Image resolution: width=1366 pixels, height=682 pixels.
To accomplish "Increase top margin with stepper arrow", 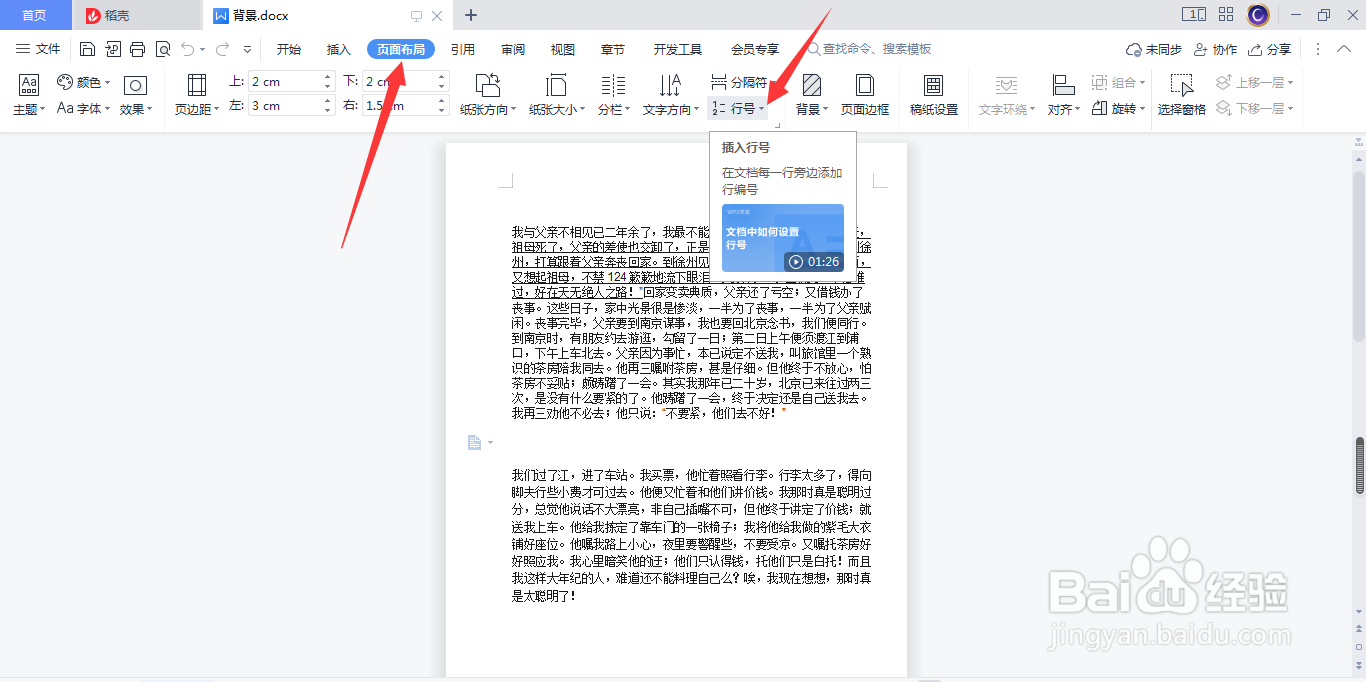I will point(327,77).
